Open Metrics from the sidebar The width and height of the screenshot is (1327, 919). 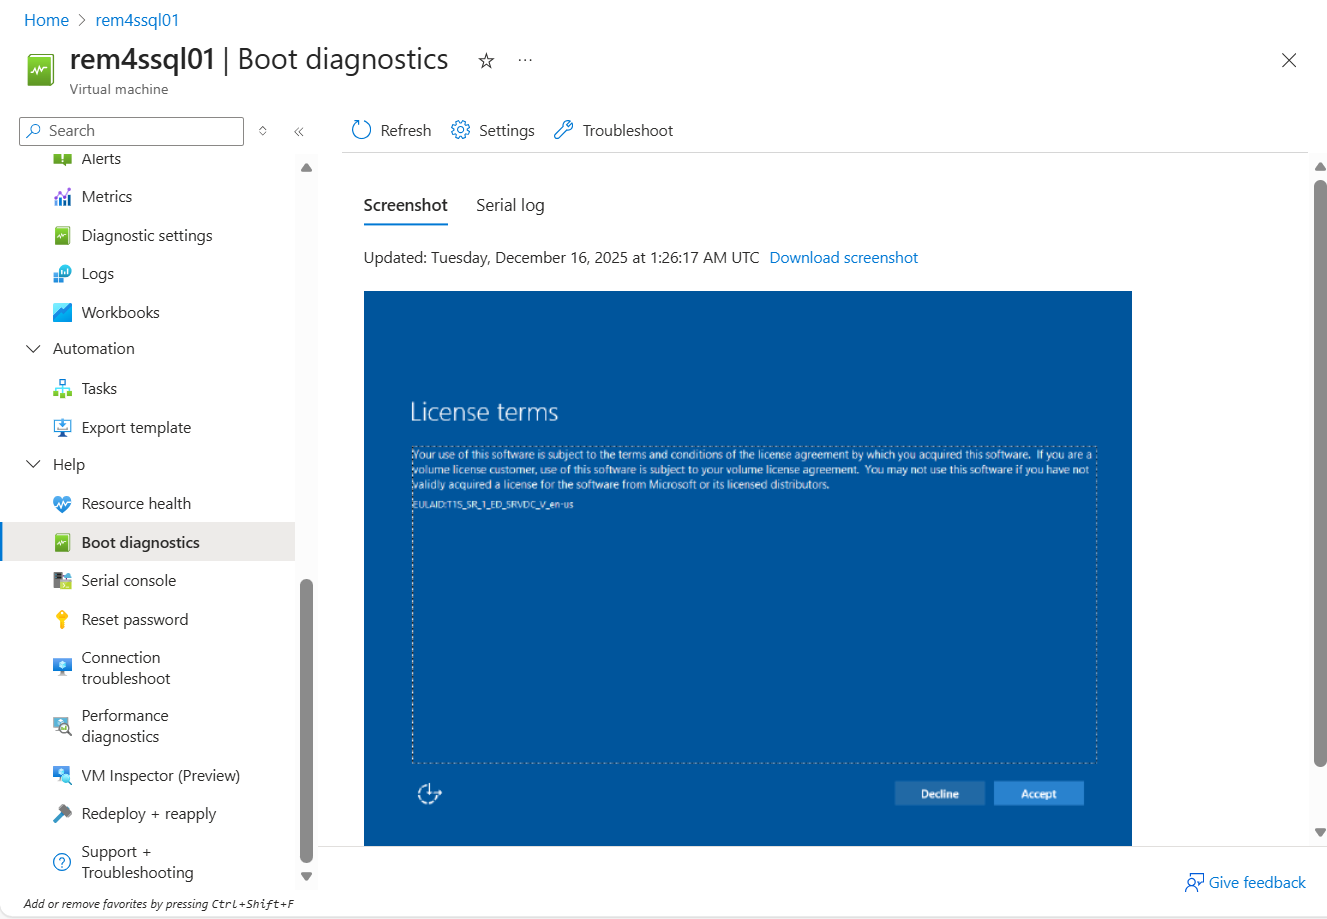coord(104,196)
